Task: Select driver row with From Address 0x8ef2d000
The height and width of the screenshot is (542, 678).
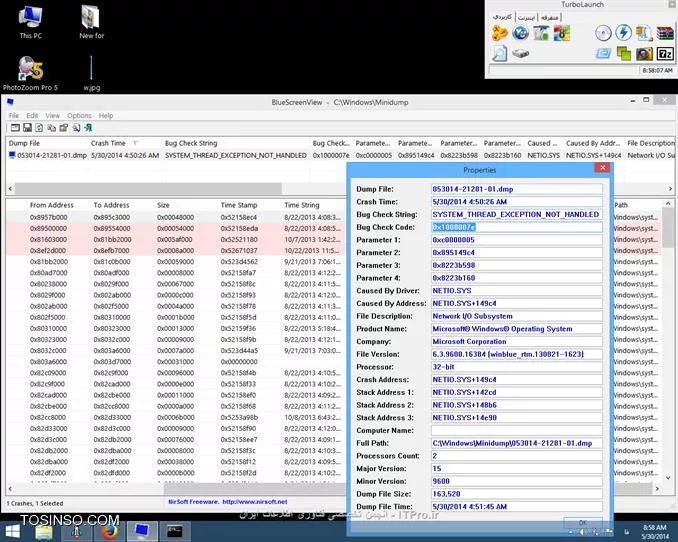Action: [x=177, y=250]
